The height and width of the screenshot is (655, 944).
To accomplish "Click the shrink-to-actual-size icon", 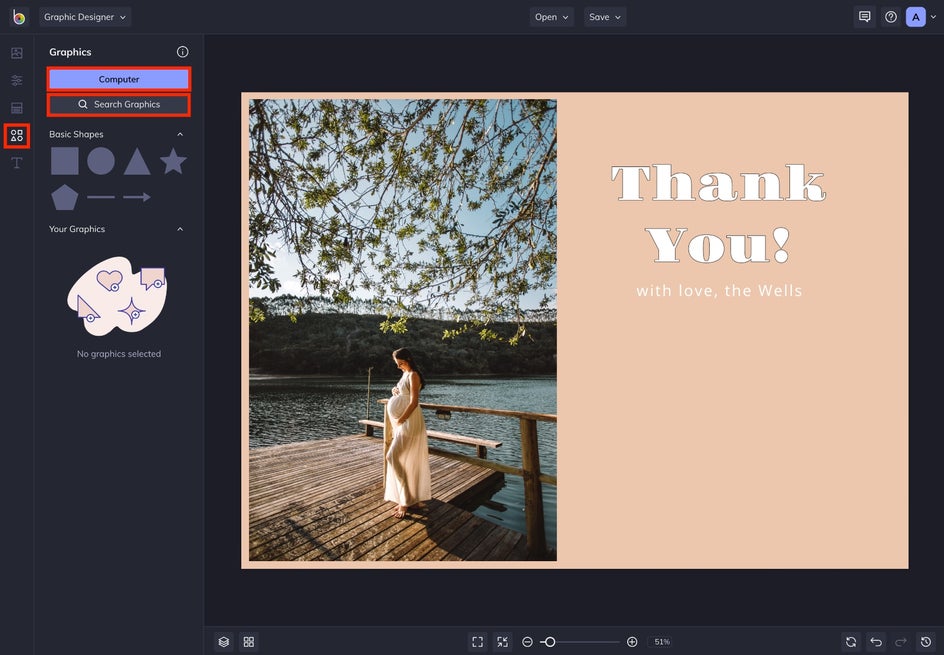I will (503, 642).
